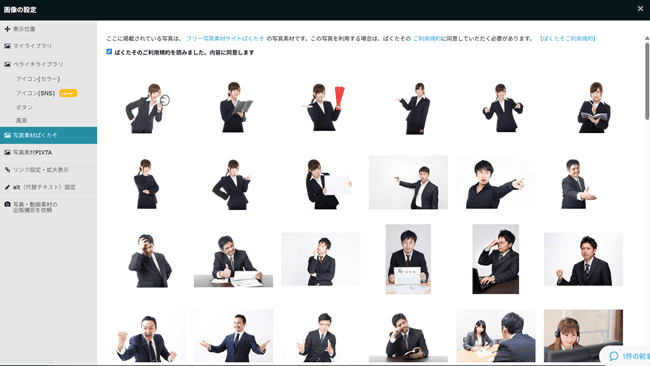The width and height of the screenshot is (650, 366).
Task: Pick the man holding a chart document
Action: tap(408, 259)
